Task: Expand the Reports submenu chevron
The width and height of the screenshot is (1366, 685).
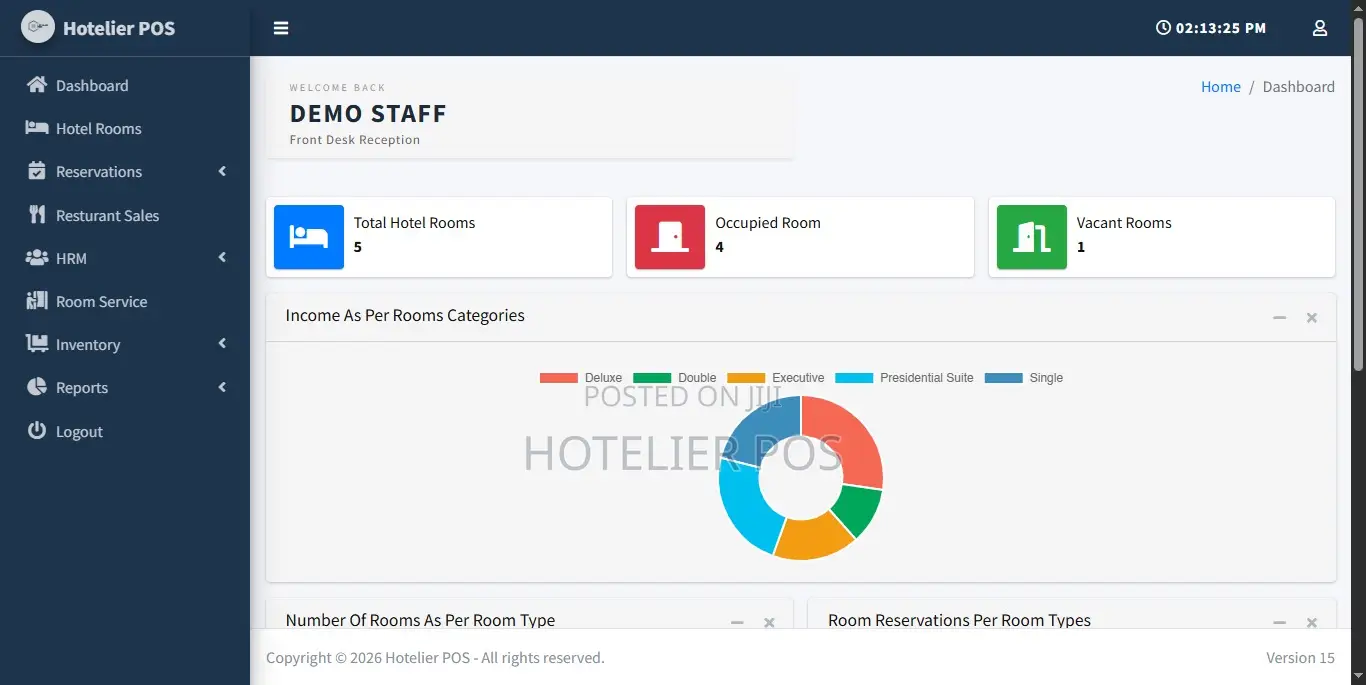Action: 222,387
